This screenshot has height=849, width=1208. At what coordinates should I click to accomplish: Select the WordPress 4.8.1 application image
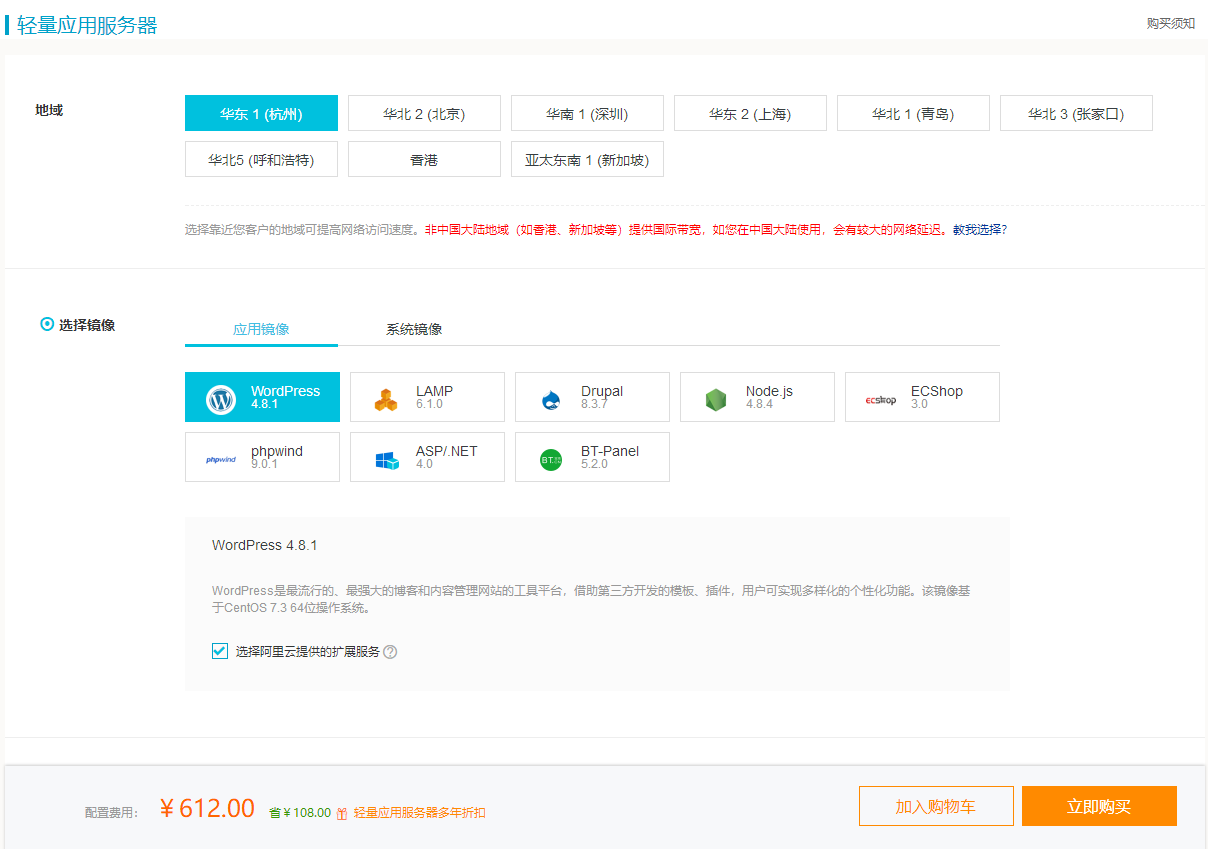click(262, 397)
